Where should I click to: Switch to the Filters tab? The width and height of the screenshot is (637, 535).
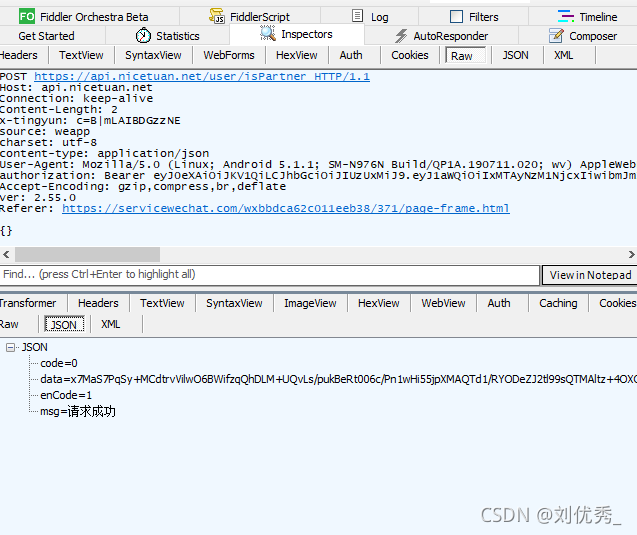click(x=474, y=17)
